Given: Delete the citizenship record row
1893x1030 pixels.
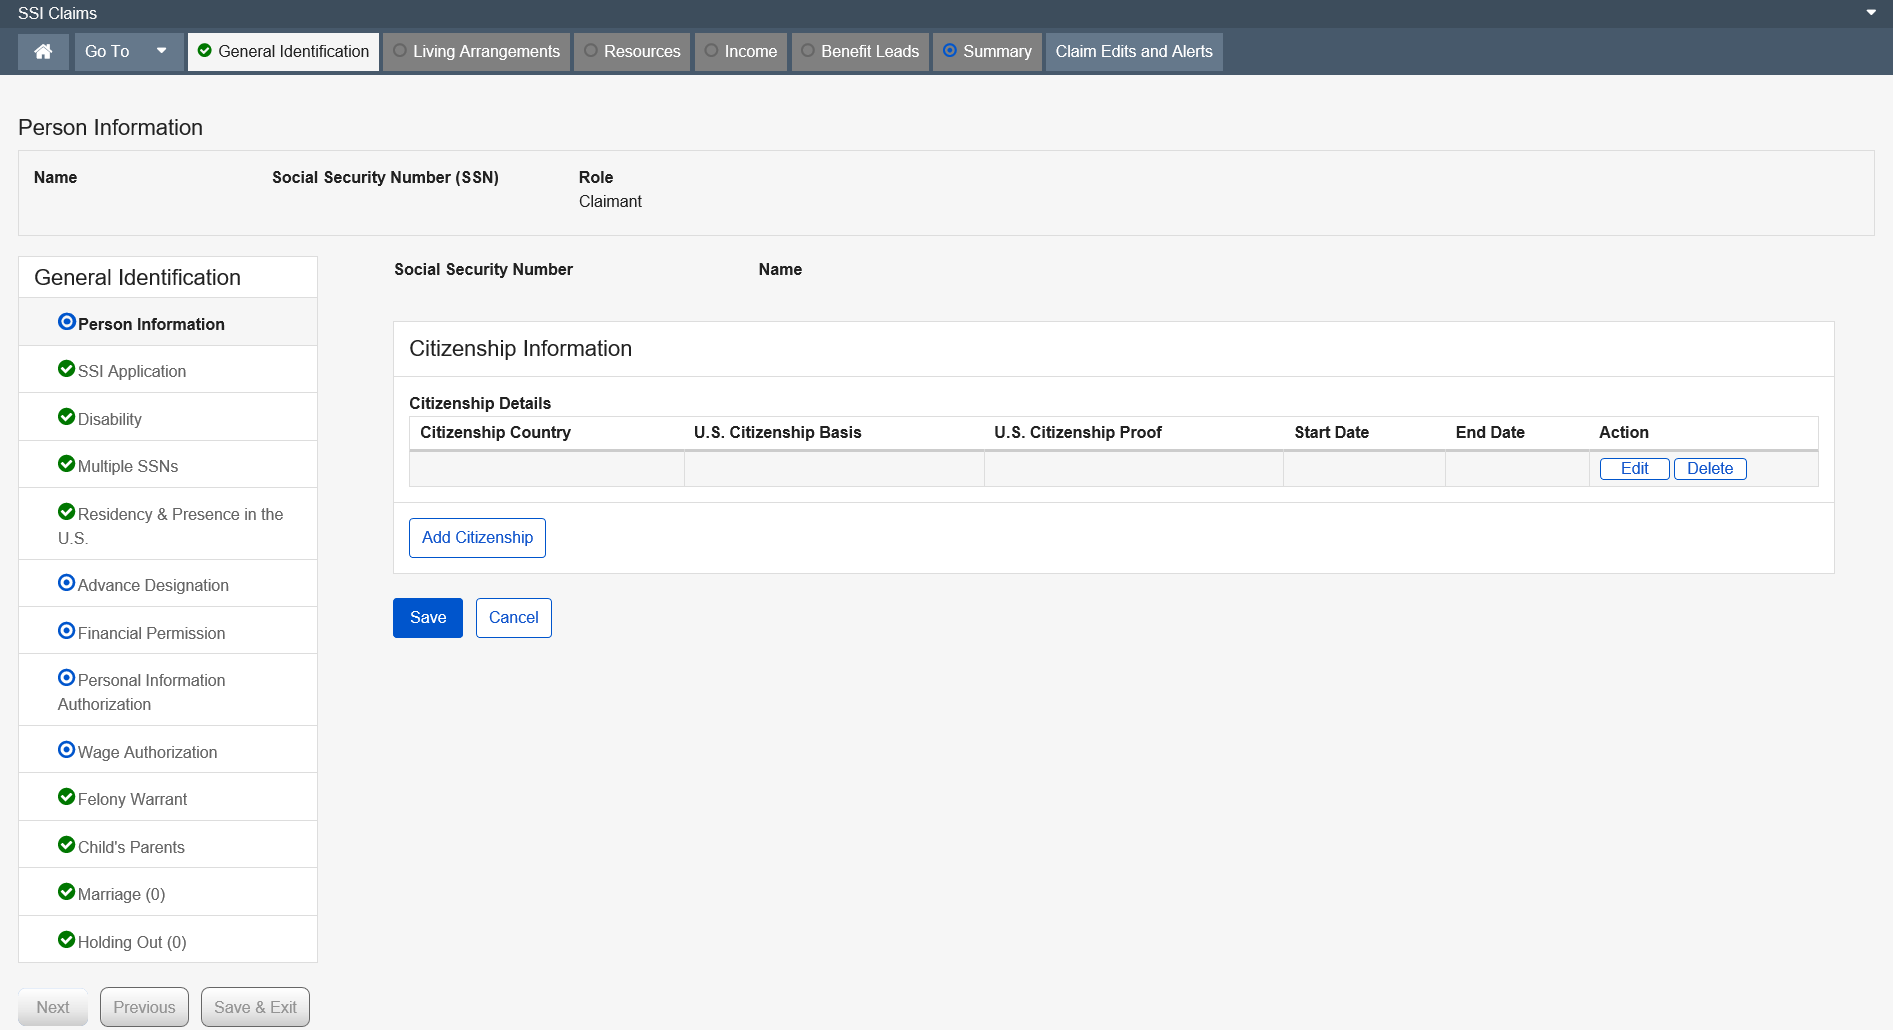Looking at the screenshot, I should [x=1709, y=469].
